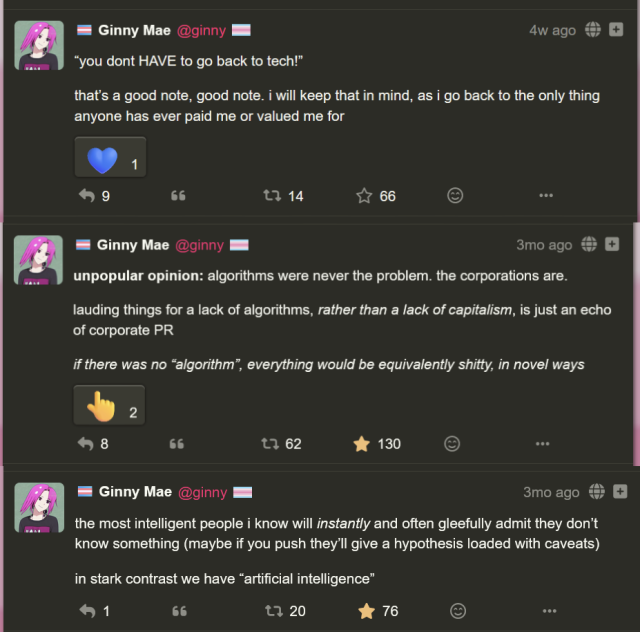Screen dimensions: 640x632
Task: Add emoji reaction to first post
Action: click(x=455, y=196)
